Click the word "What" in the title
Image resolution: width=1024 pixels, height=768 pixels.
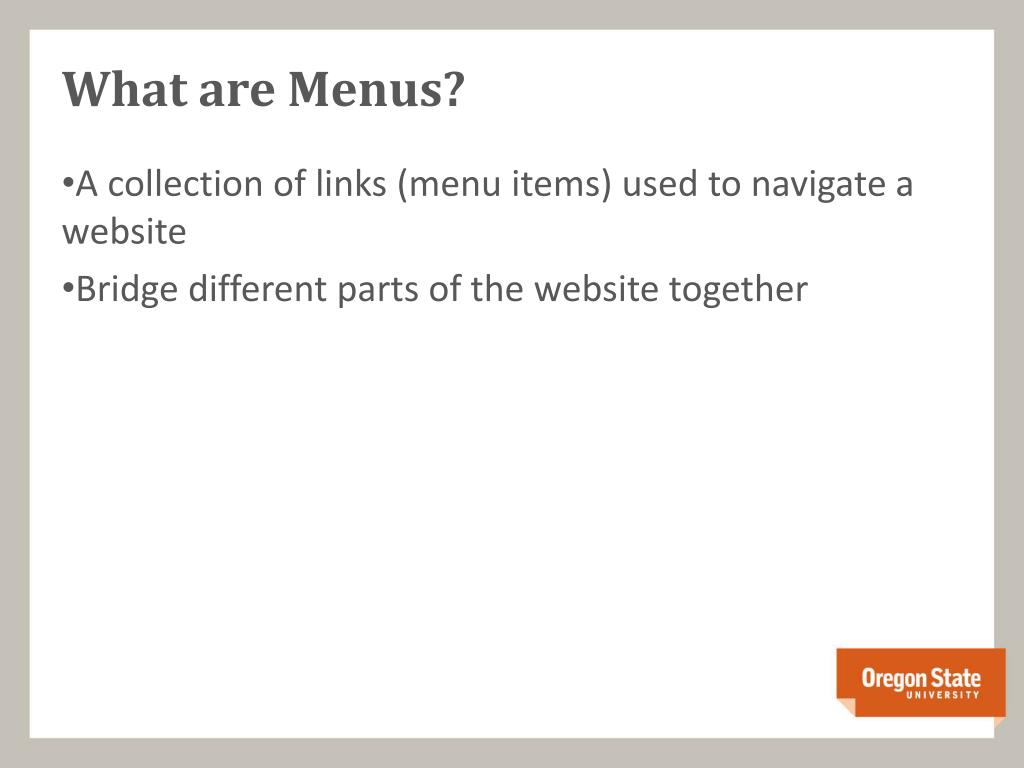[124, 89]
